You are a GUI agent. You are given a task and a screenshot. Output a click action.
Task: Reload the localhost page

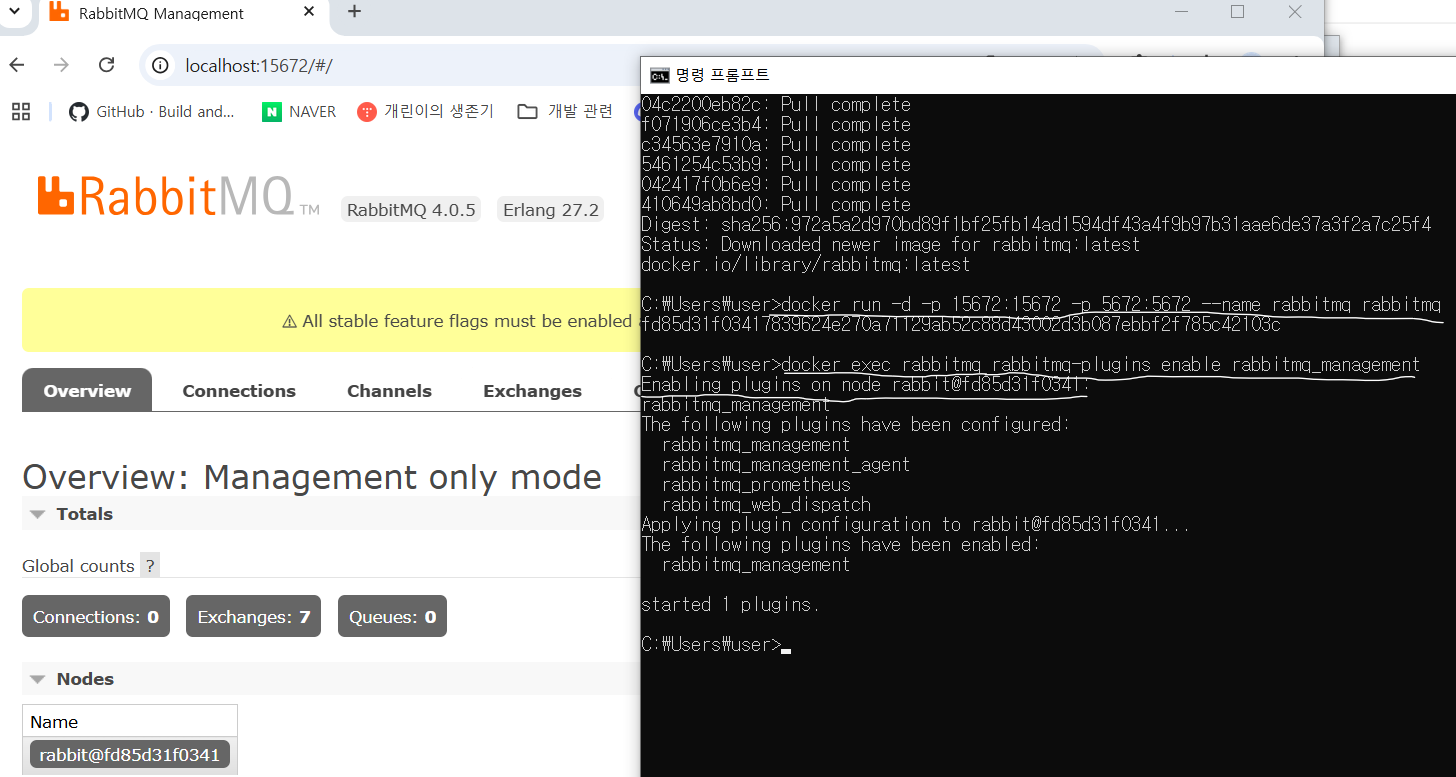[106, 65]
